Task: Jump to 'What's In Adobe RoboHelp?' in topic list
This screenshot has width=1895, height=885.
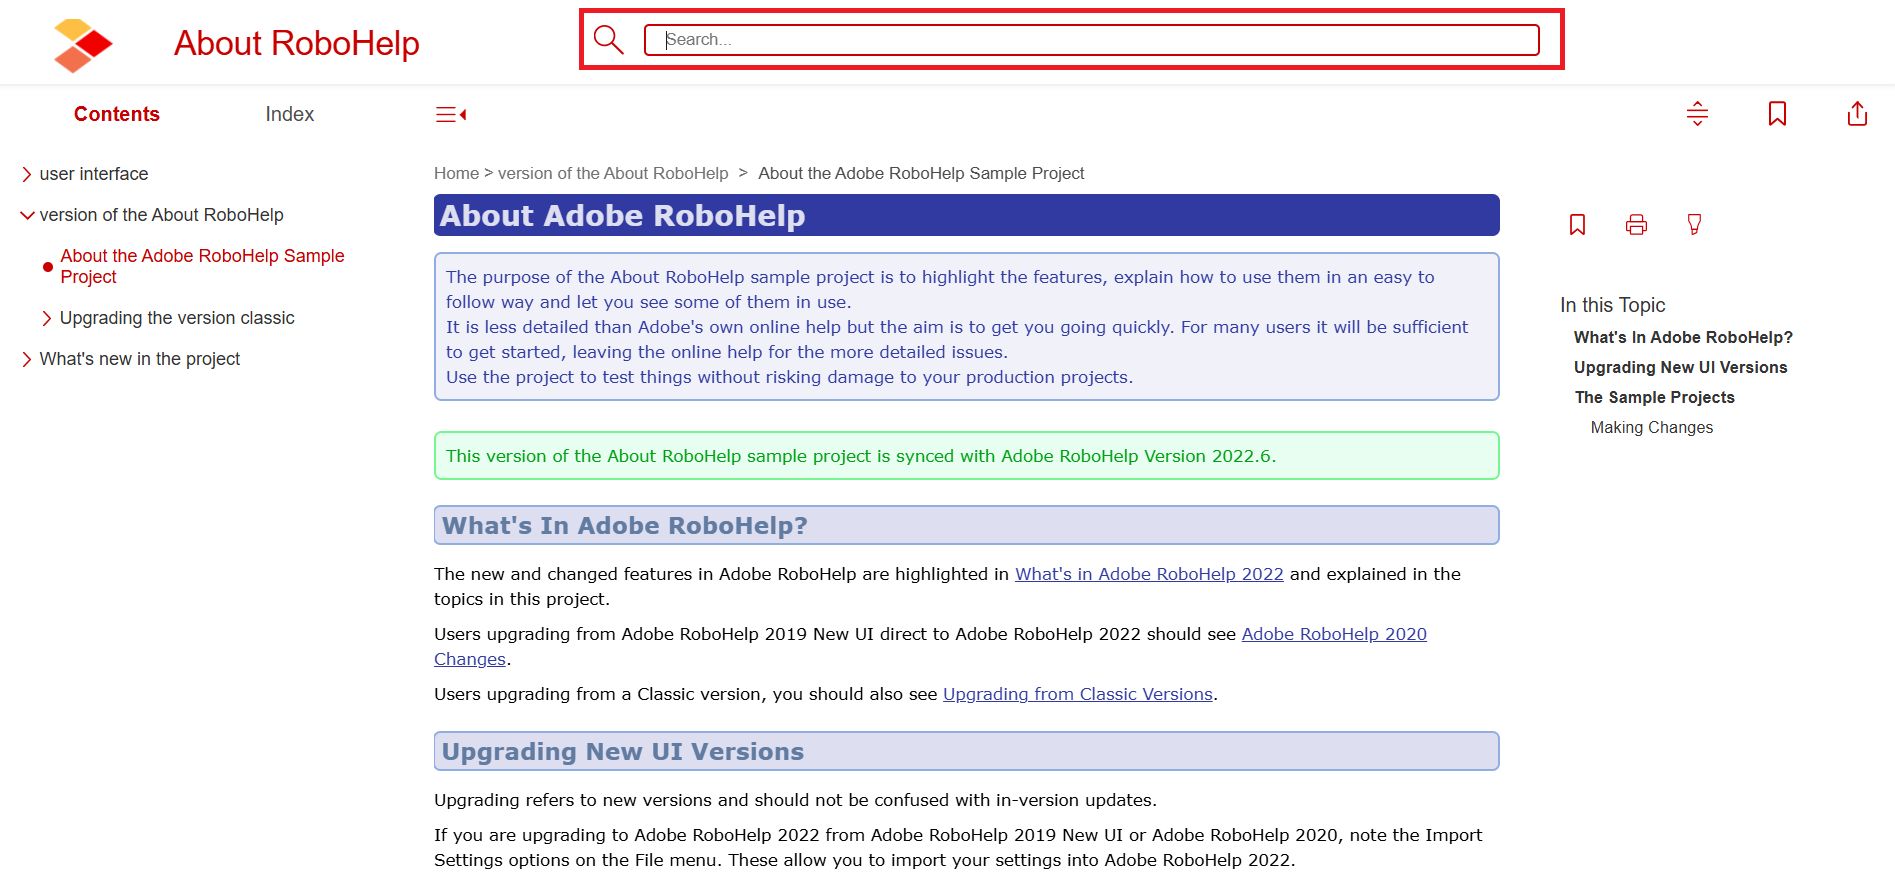Action: pos(1683,337)
